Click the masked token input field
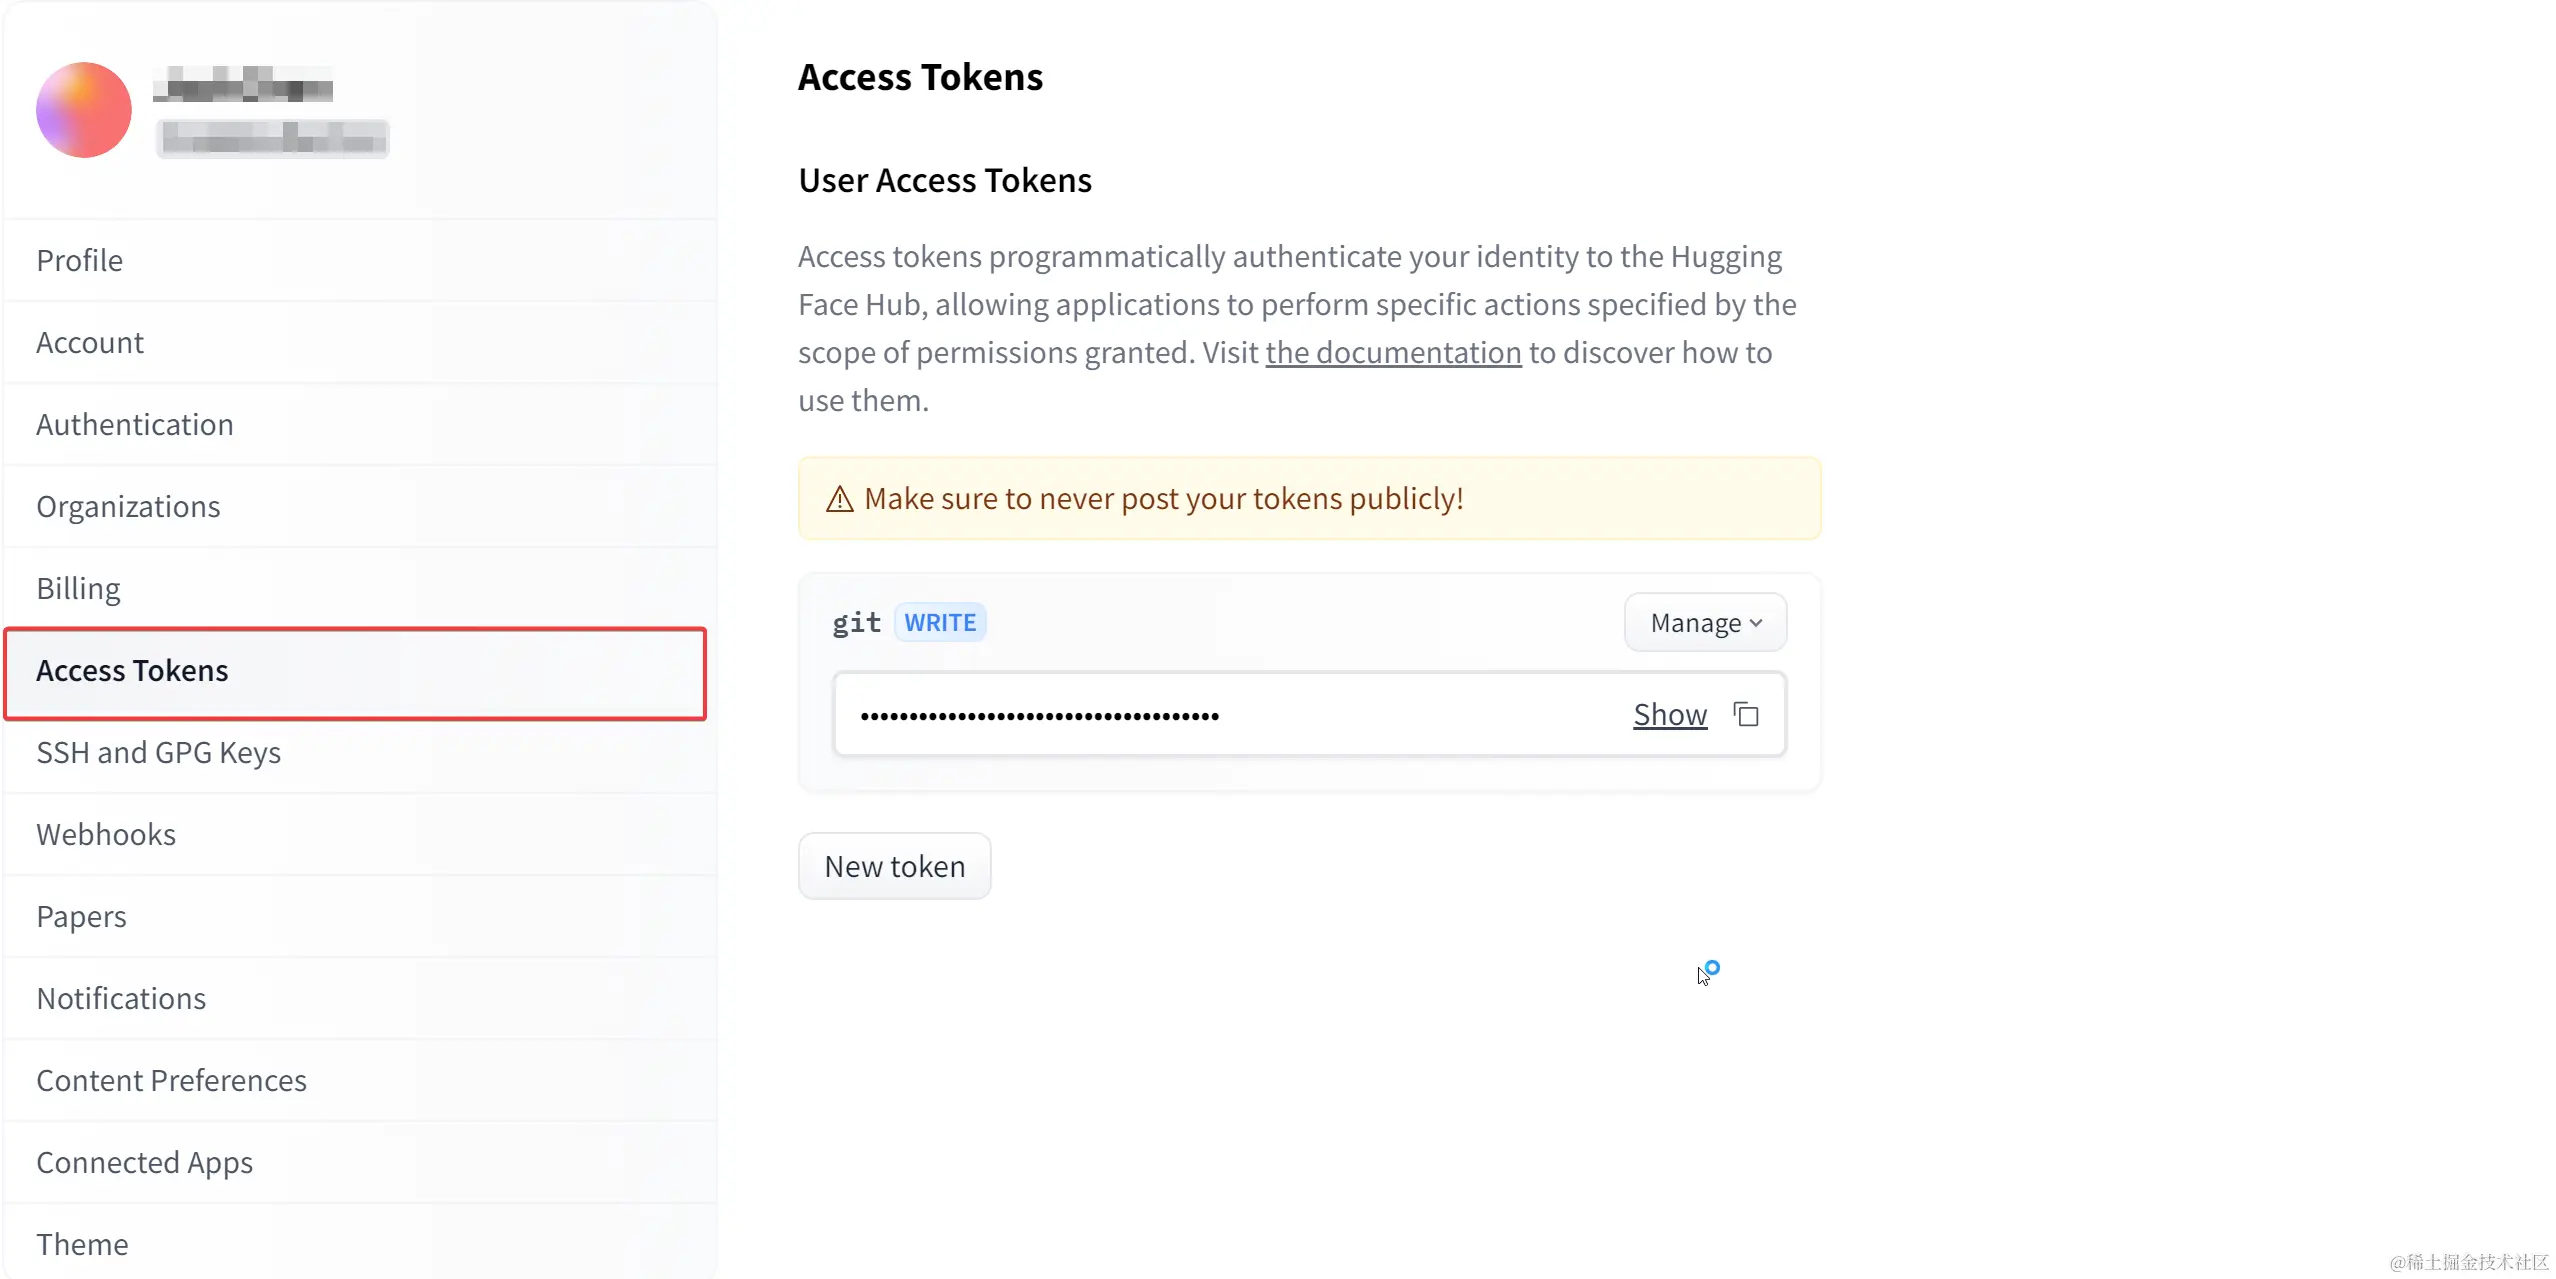 point(1200,715)
